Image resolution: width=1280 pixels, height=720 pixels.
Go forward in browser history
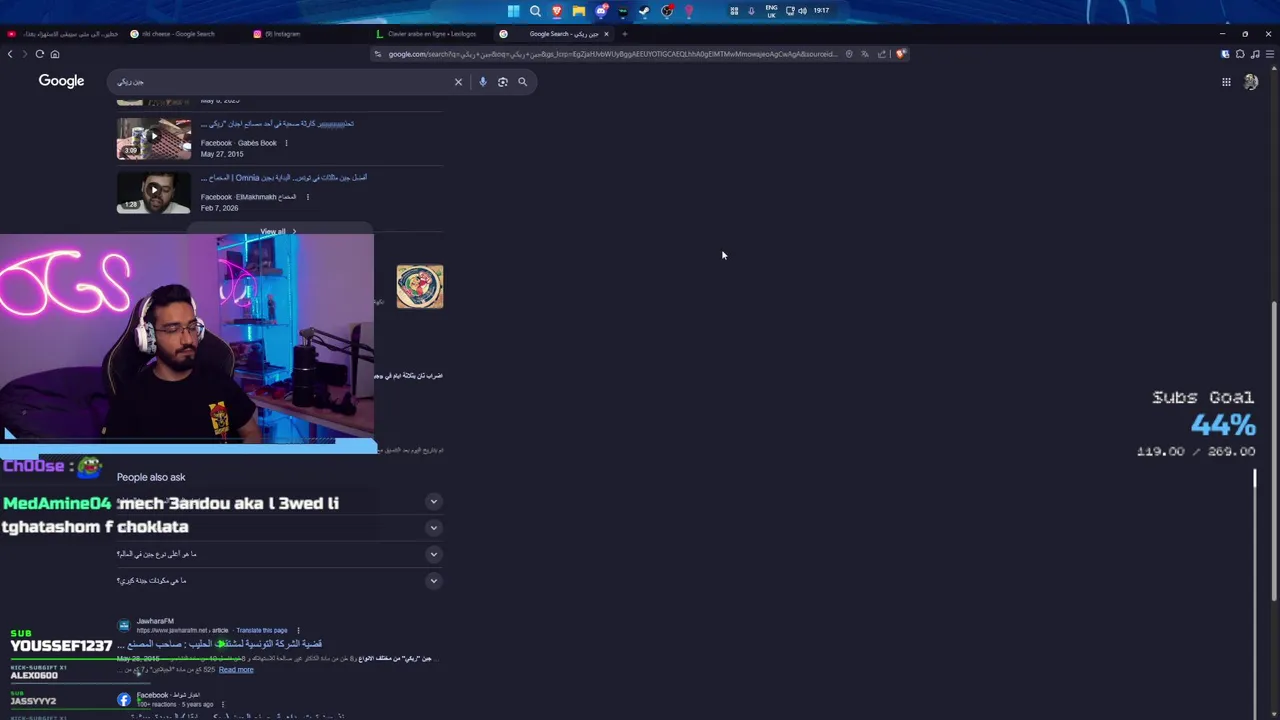pos(25,54)
